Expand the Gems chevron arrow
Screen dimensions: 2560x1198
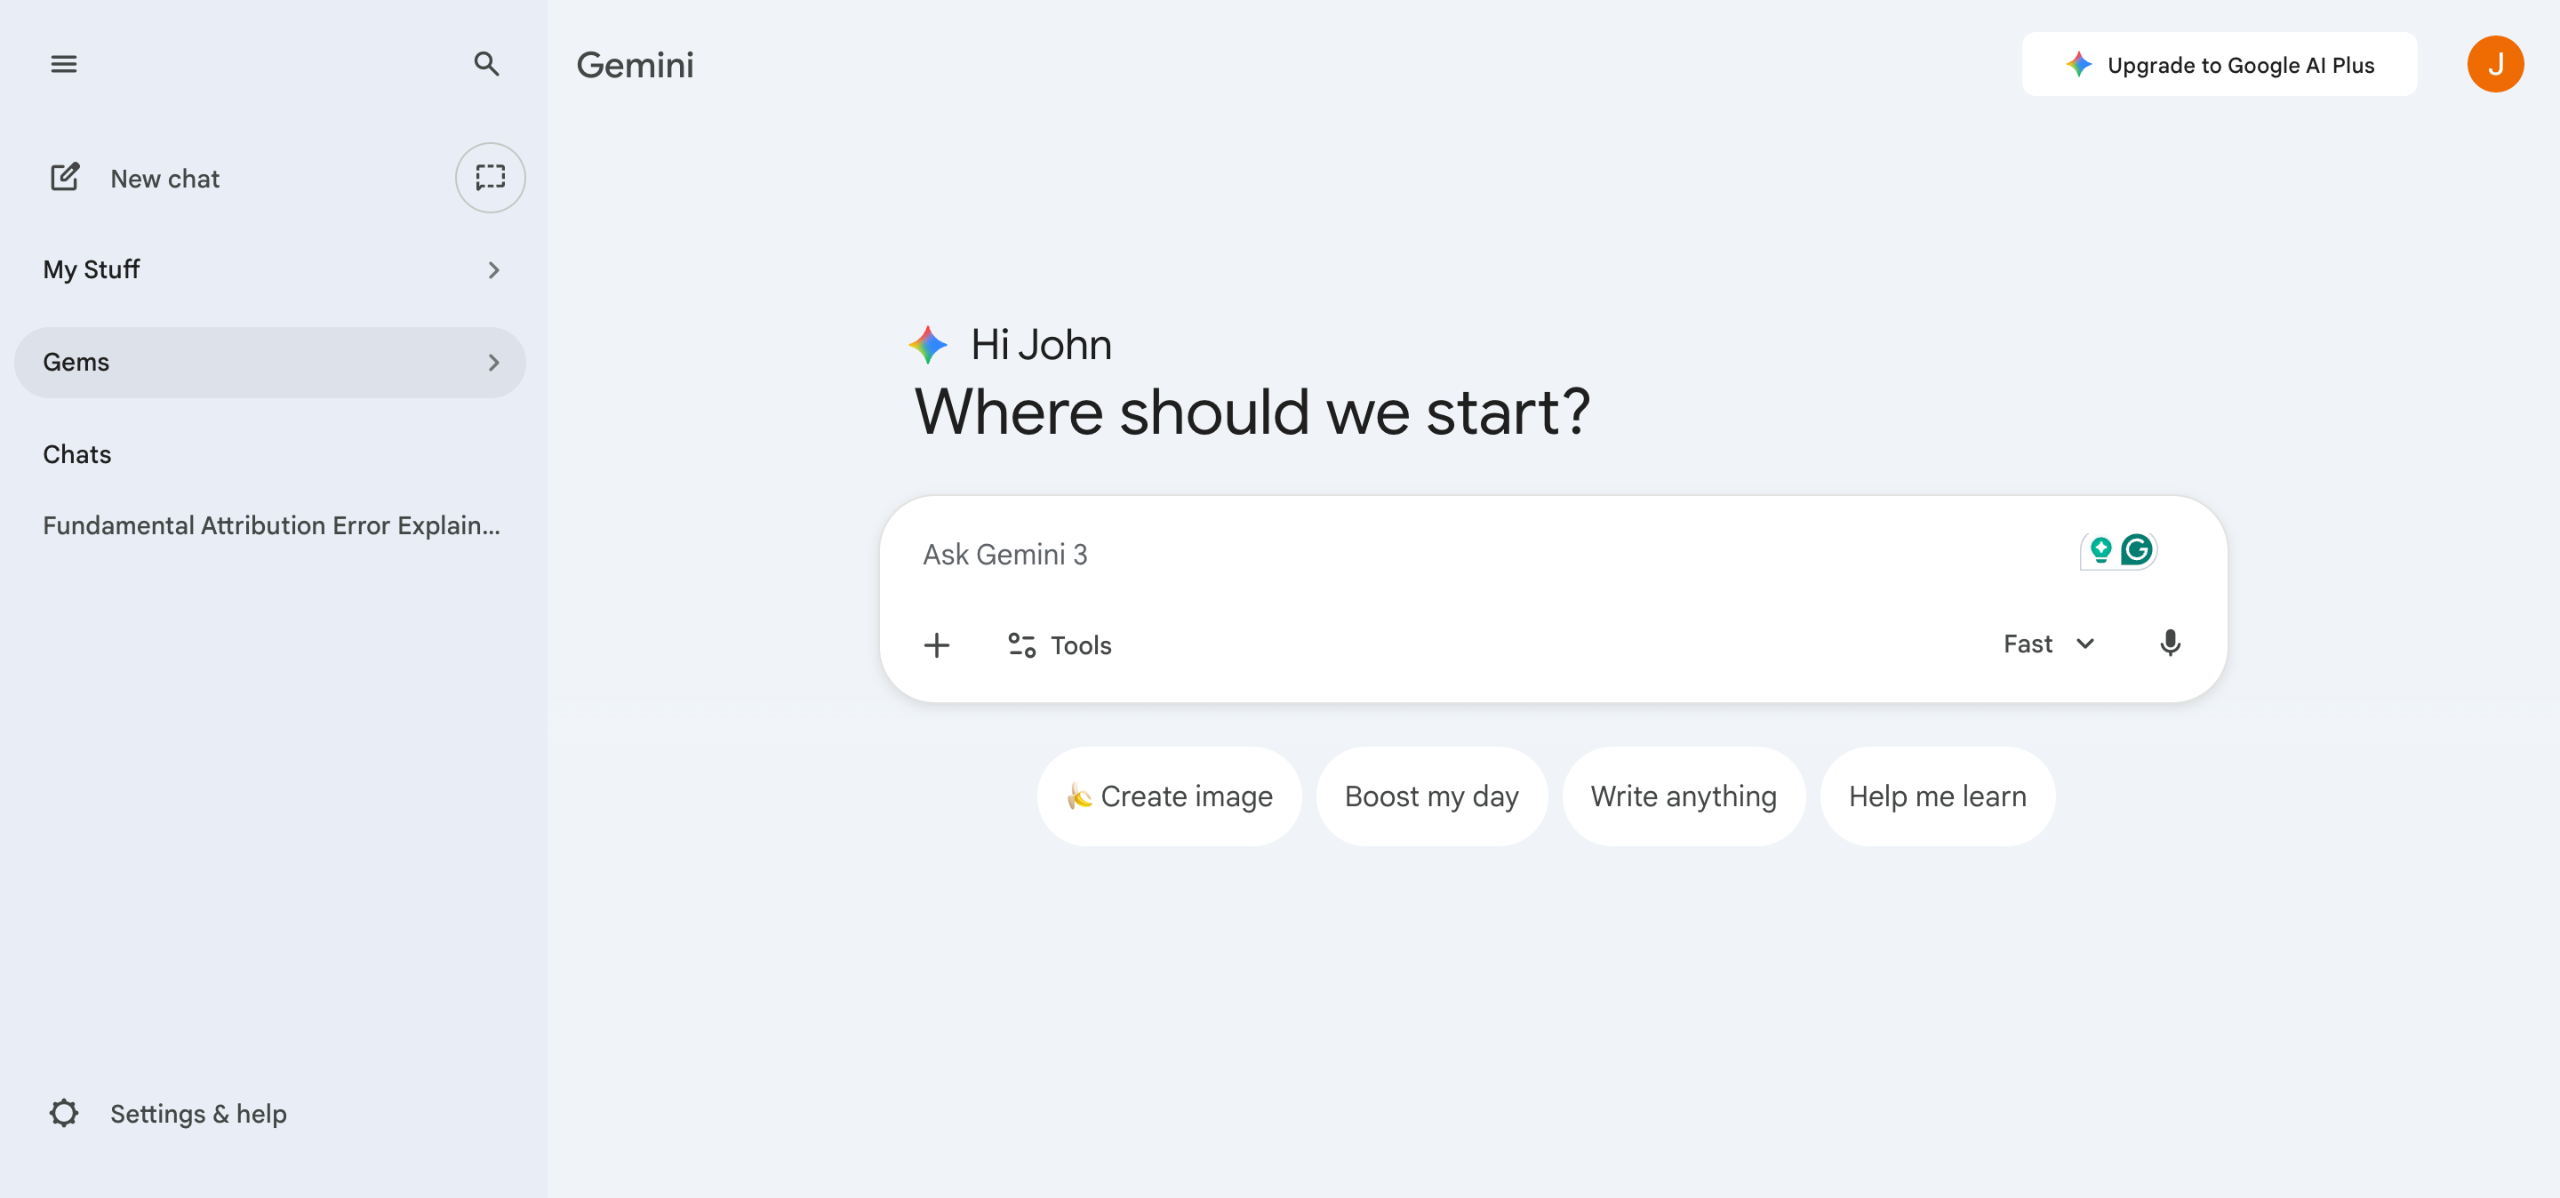[493, 363]
